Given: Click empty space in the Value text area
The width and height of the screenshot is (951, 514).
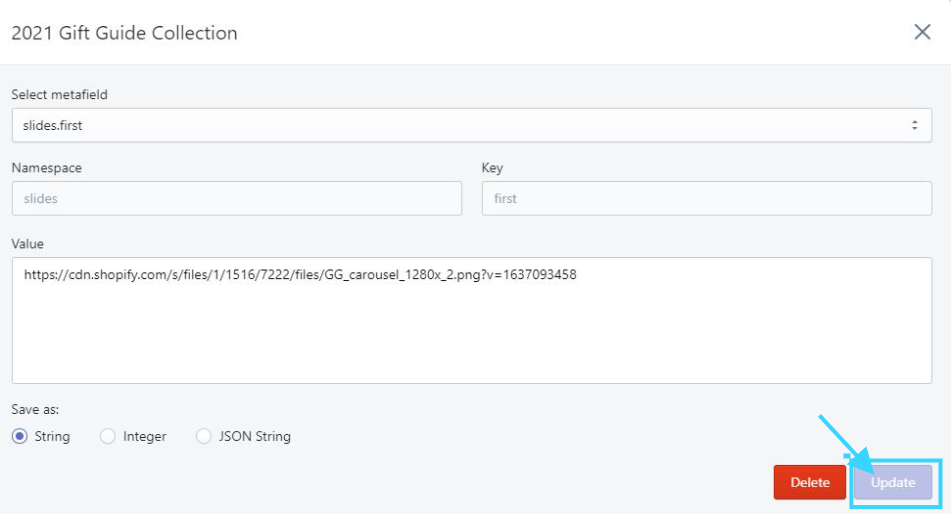Looking at the screenshot, I should pyautogui.click(x=470, y=340).
